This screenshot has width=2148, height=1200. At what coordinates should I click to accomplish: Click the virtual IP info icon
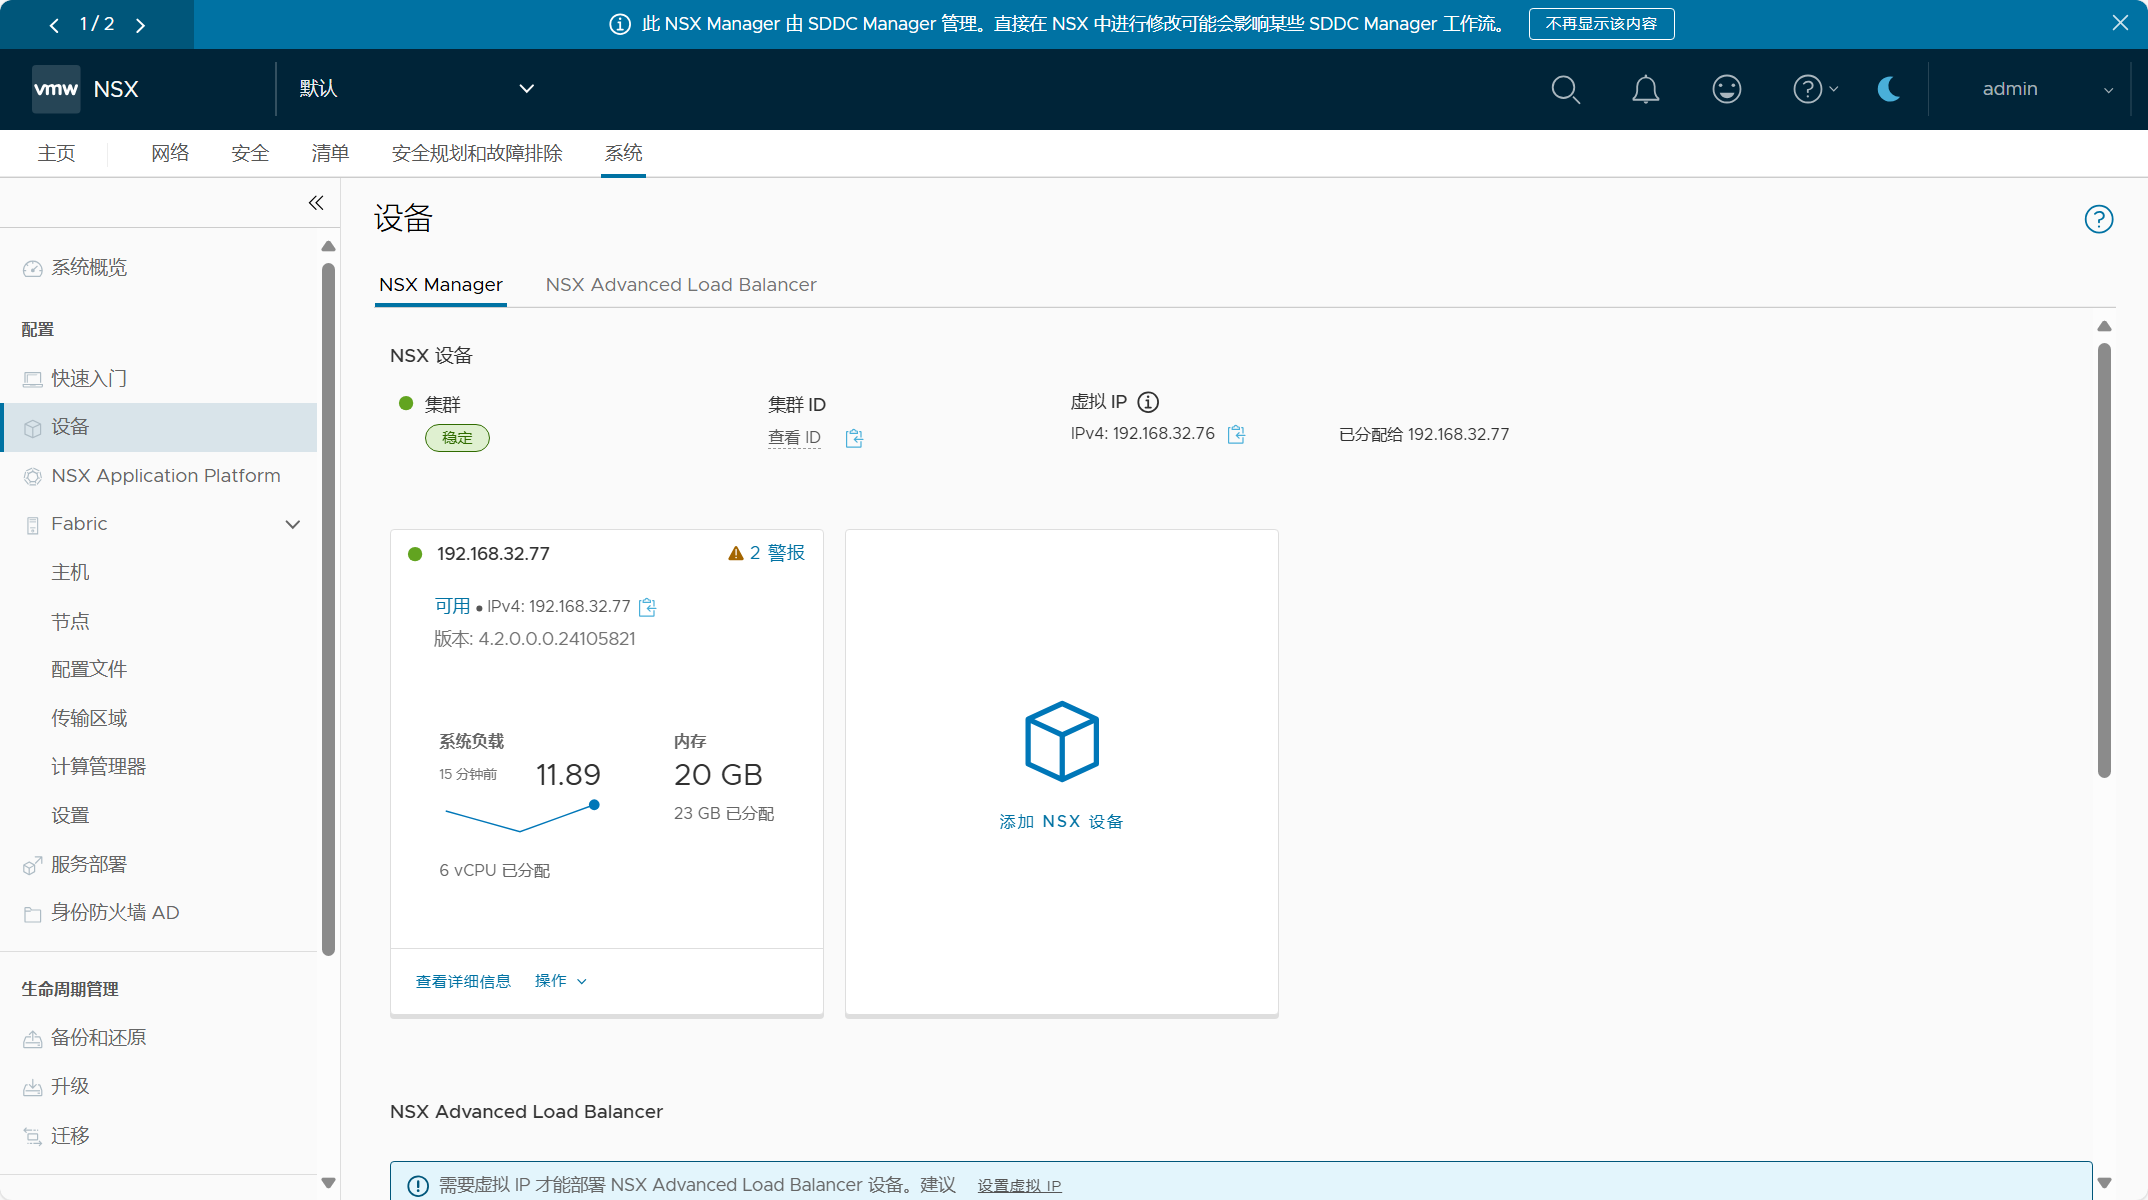click(x=1148, y=402)
